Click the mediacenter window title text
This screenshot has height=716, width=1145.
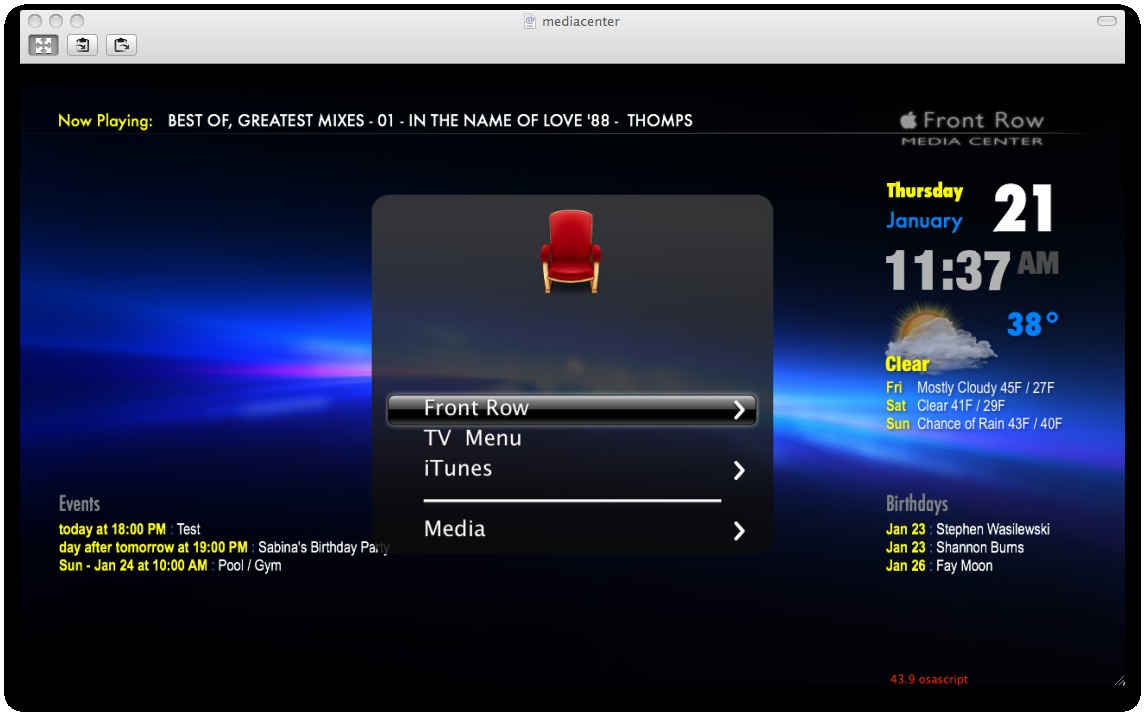pos(581,22)
